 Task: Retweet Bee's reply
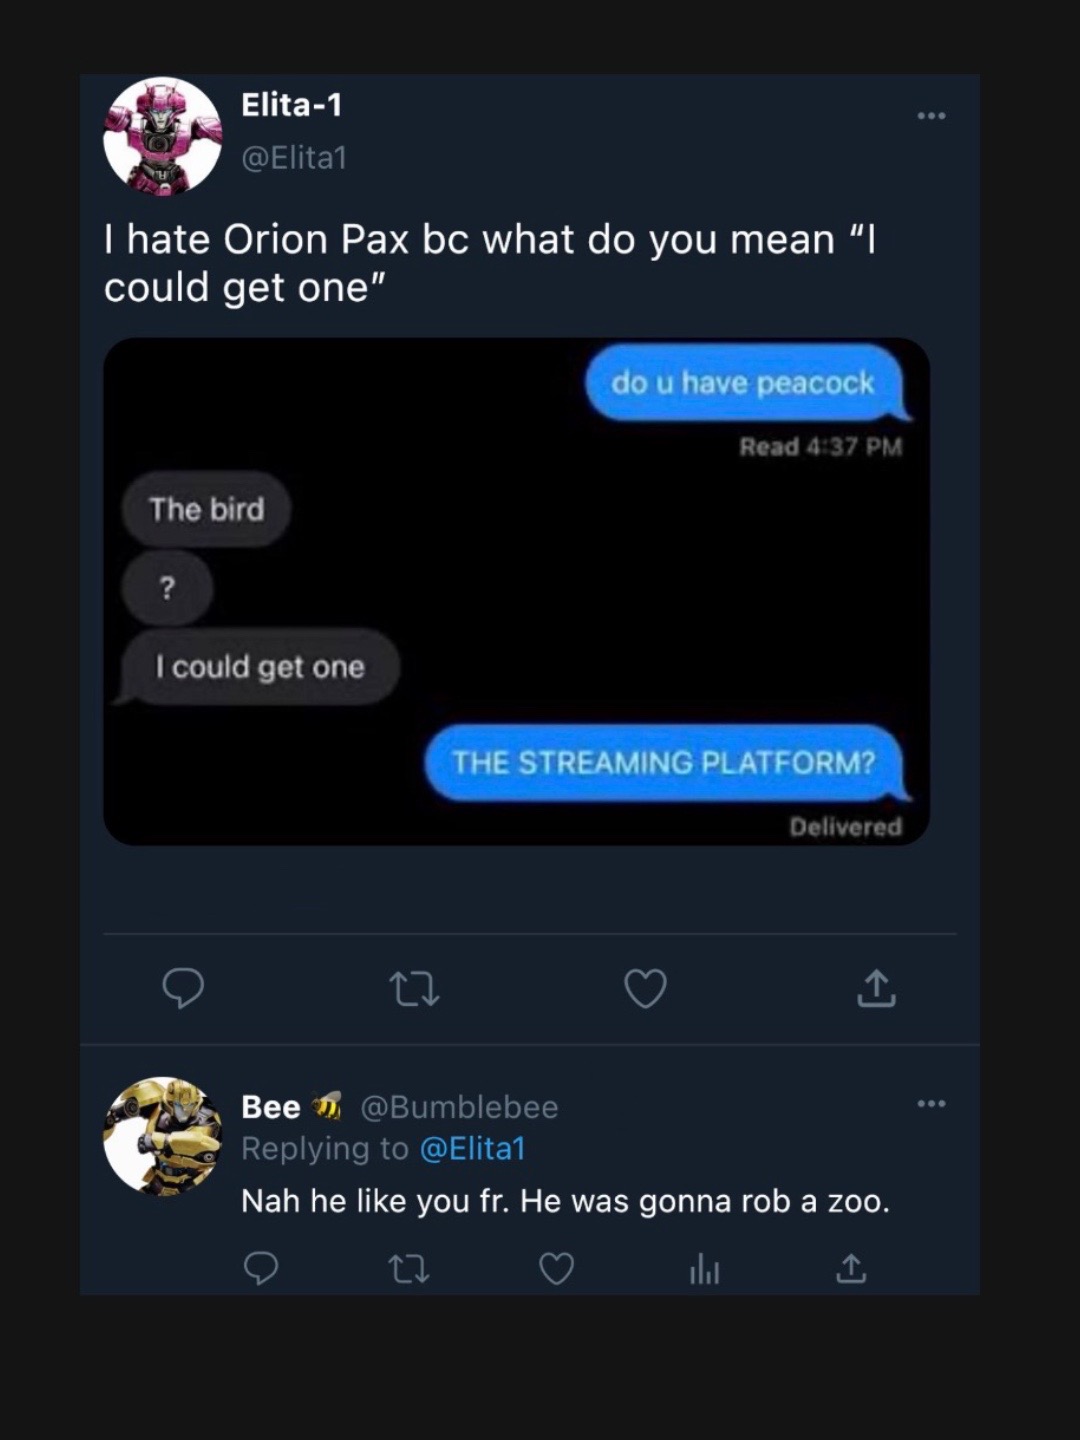tap(408, 1269)
